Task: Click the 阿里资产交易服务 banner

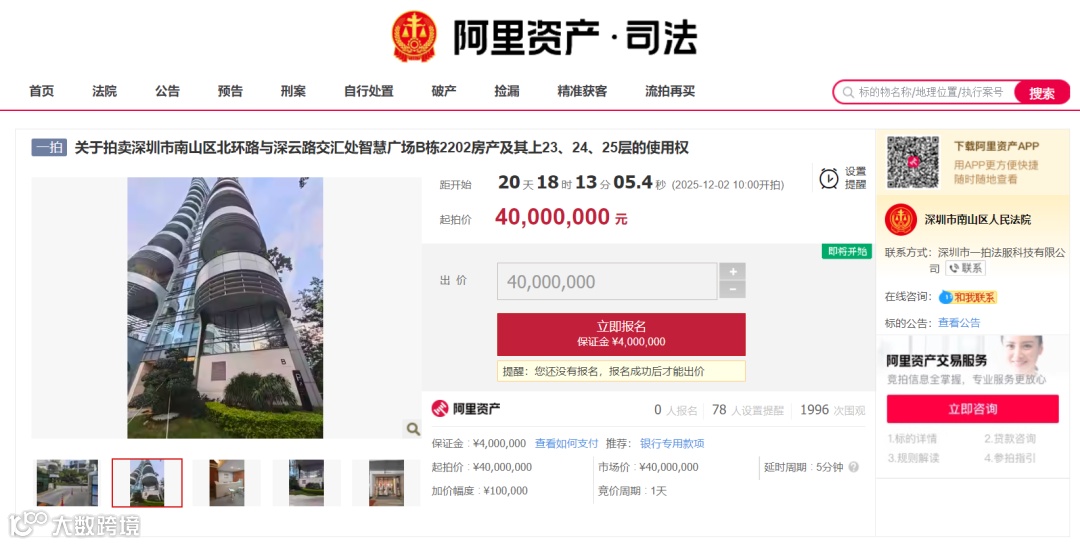Action: pos(973,361)
